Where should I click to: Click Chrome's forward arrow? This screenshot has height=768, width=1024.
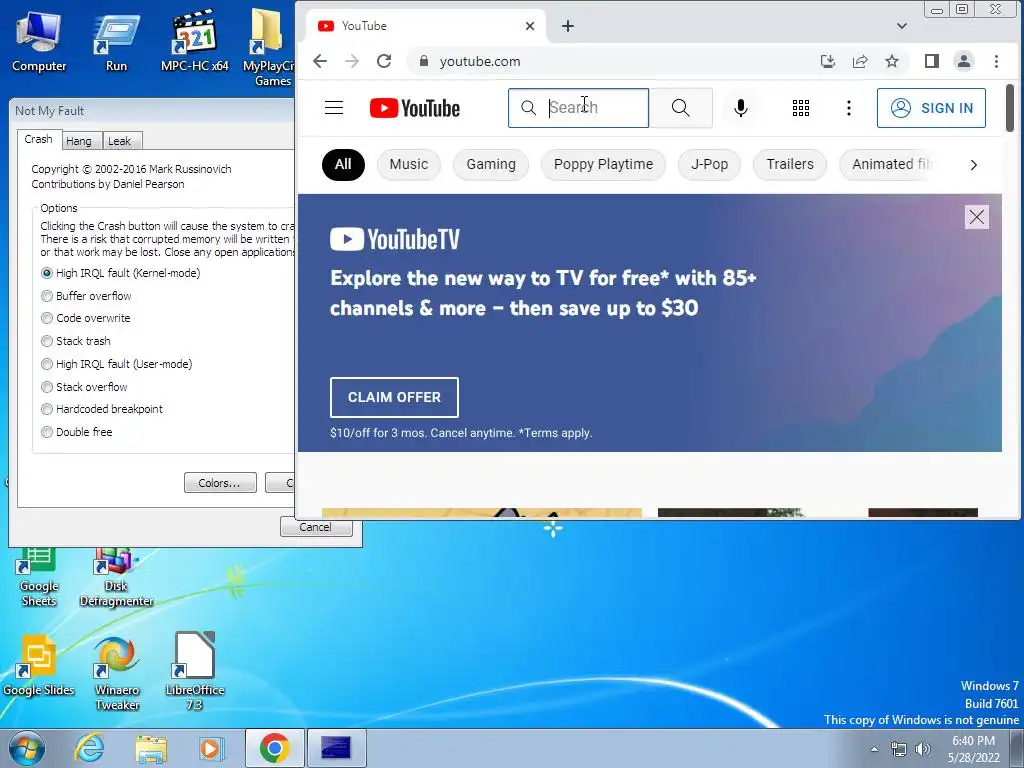(352, 61)
